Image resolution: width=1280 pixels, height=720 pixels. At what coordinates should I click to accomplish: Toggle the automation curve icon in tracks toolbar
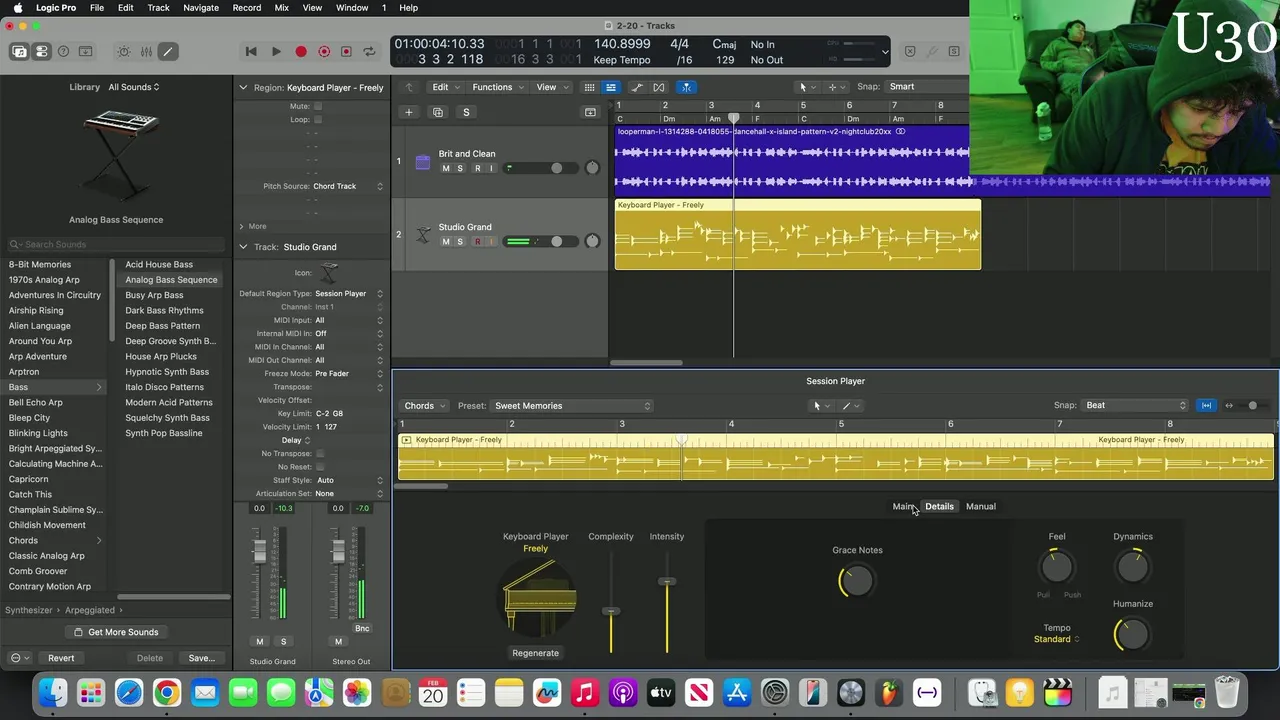tap(638, 87)
